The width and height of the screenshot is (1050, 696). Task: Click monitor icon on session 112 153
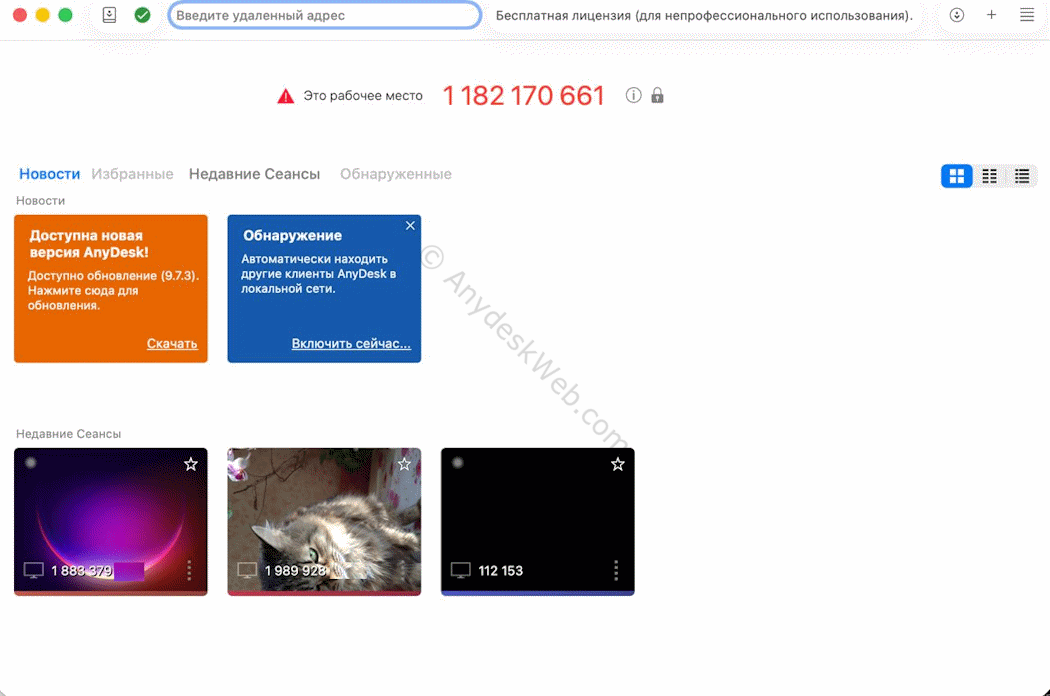[461, 571]
